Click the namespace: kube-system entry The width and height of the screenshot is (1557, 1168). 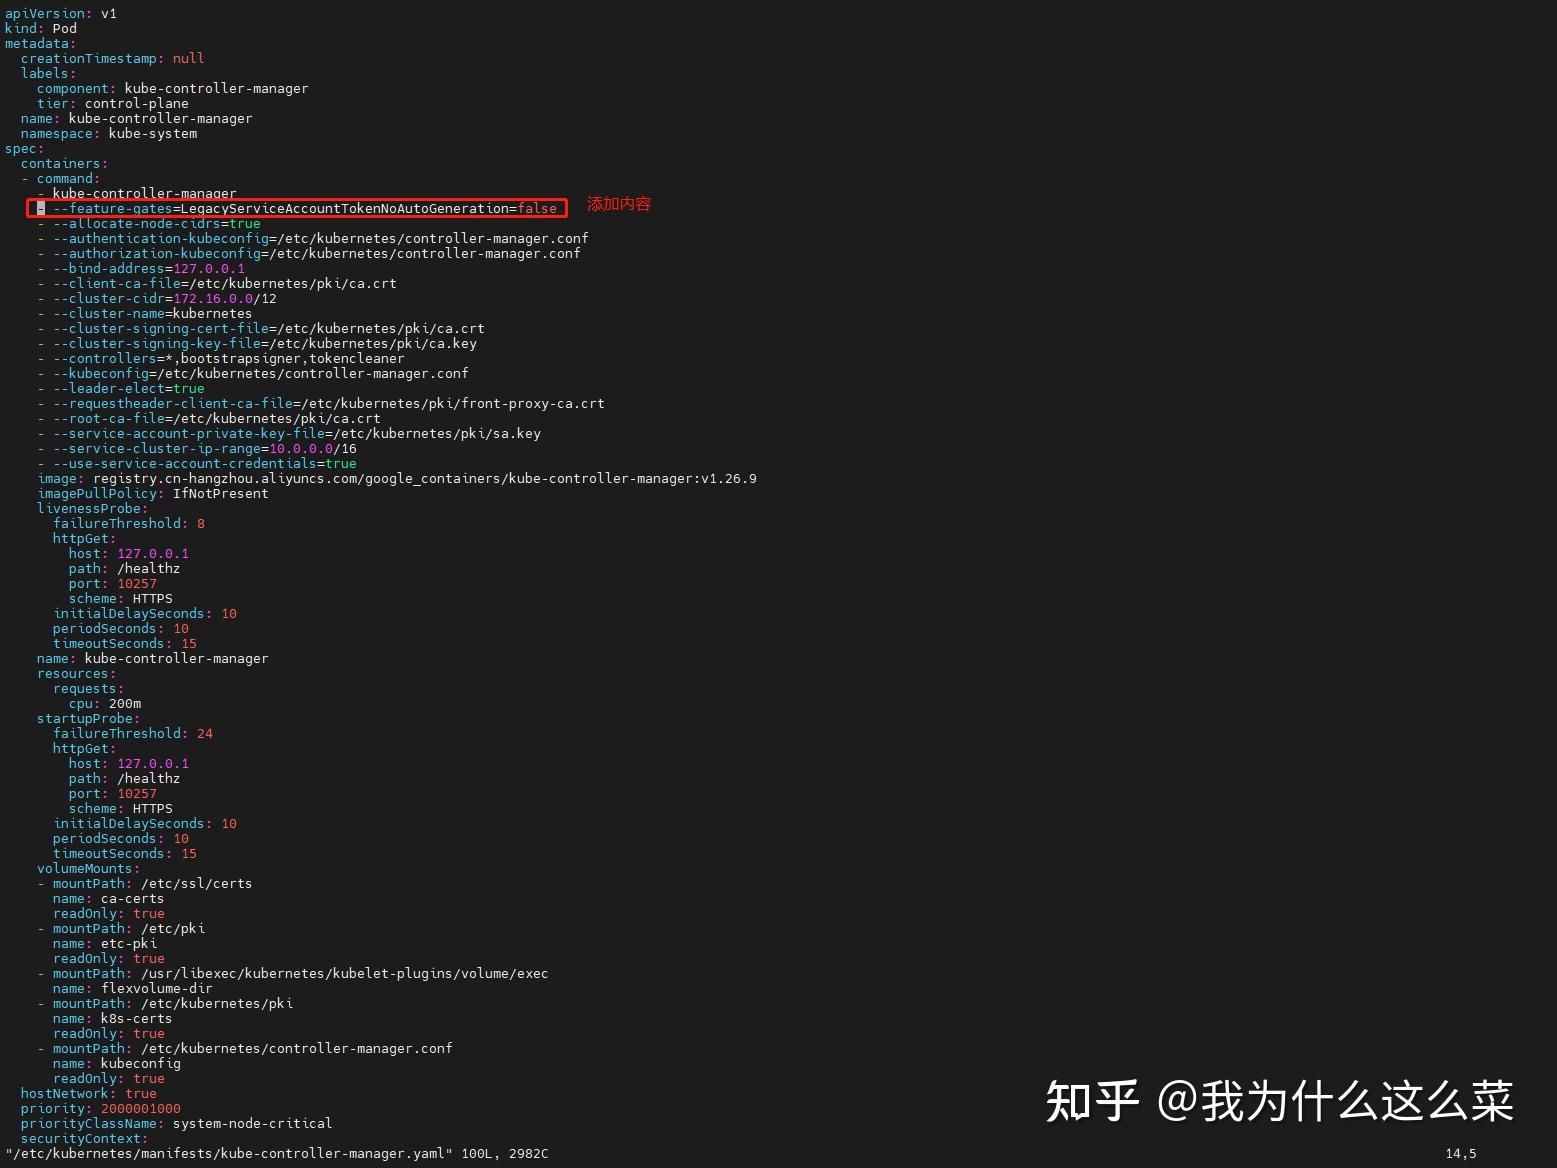[x=110, y=133]
